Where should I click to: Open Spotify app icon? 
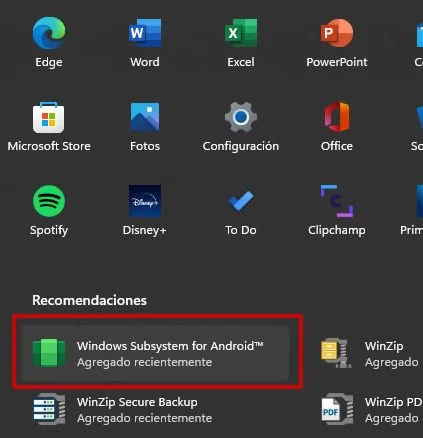[x=49, y=201]
